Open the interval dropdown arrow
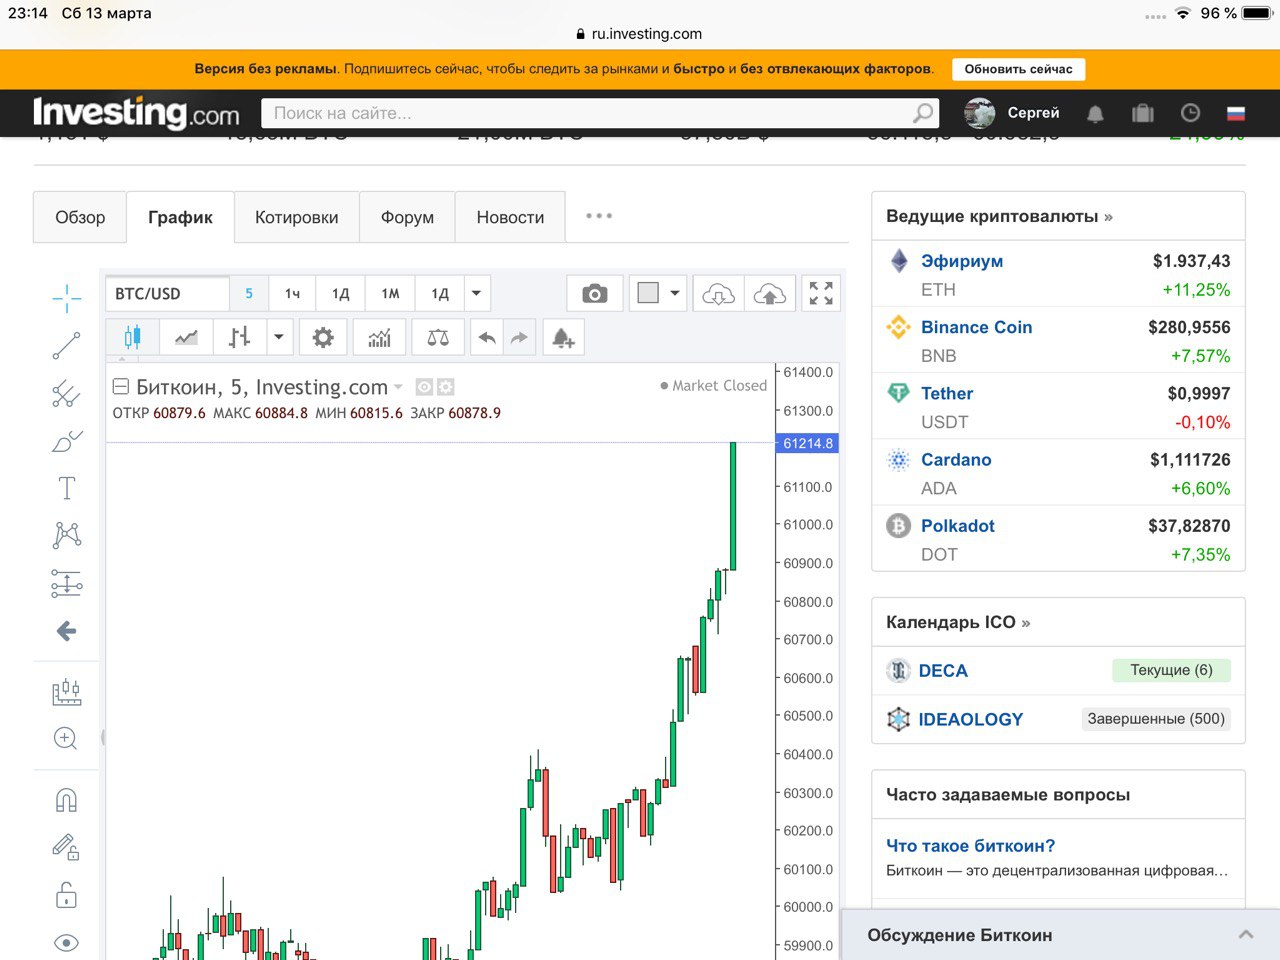The width and height of the screenshot is (1280, 960). pos(477,293)
